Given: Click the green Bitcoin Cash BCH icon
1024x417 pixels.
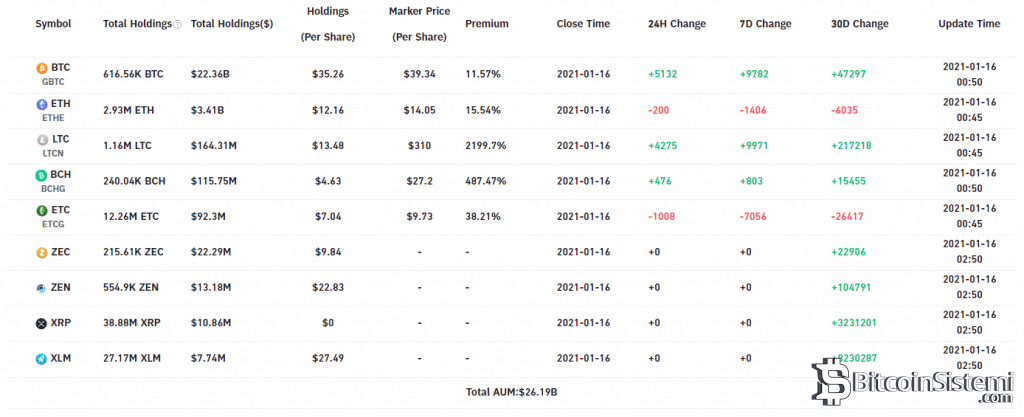Looking at the screenshot, I should tap(42, 175).
